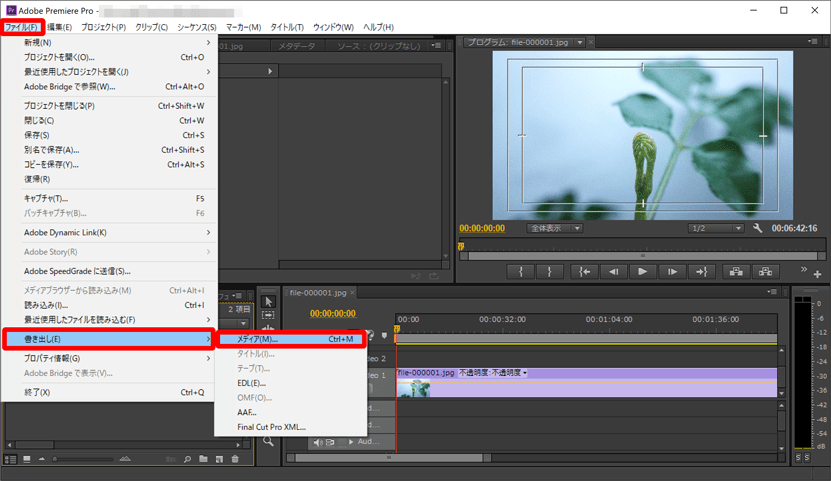Image resolution: width=831 pixels, height=481 pixels.
Task: Select 別名で保存(A)... in File menu
Action: click(x=110, y=150)
